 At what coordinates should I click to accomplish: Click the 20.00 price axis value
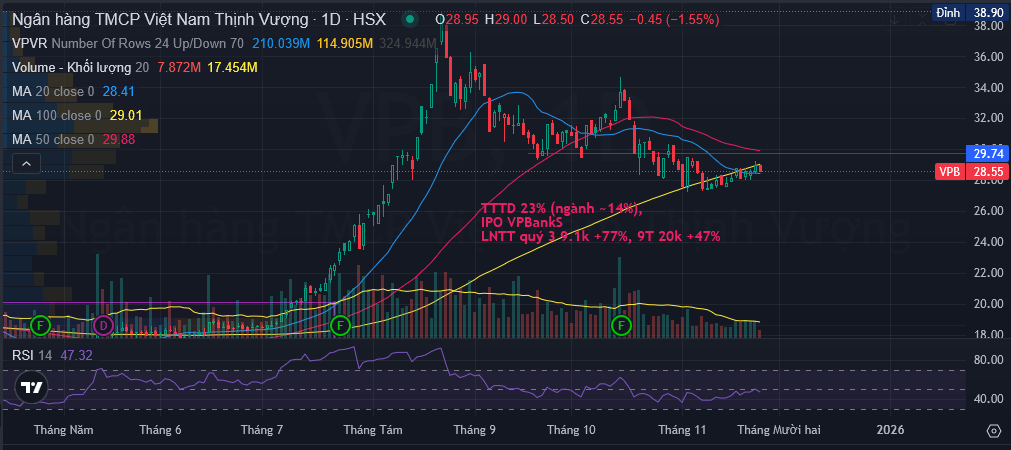tap(988, 304)
